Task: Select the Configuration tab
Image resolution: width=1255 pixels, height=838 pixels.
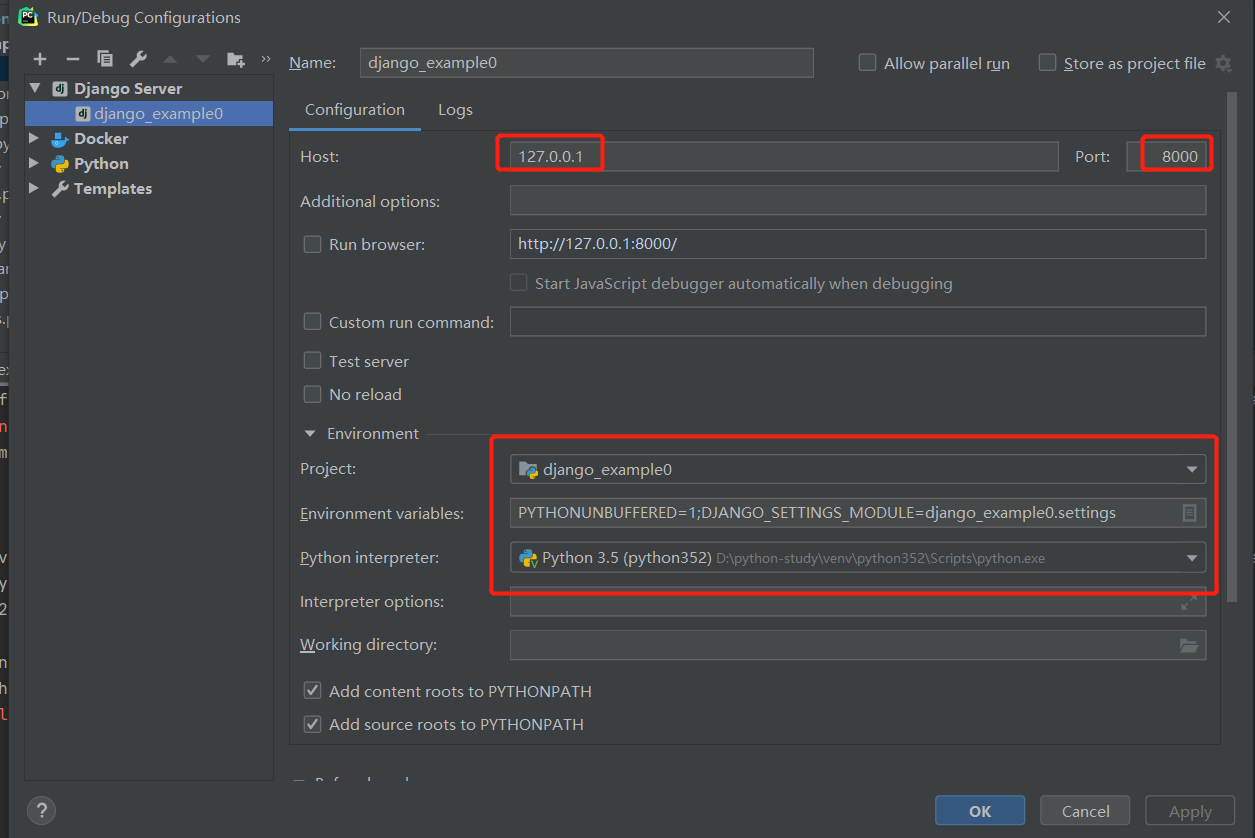Action: tap(355, 110)
